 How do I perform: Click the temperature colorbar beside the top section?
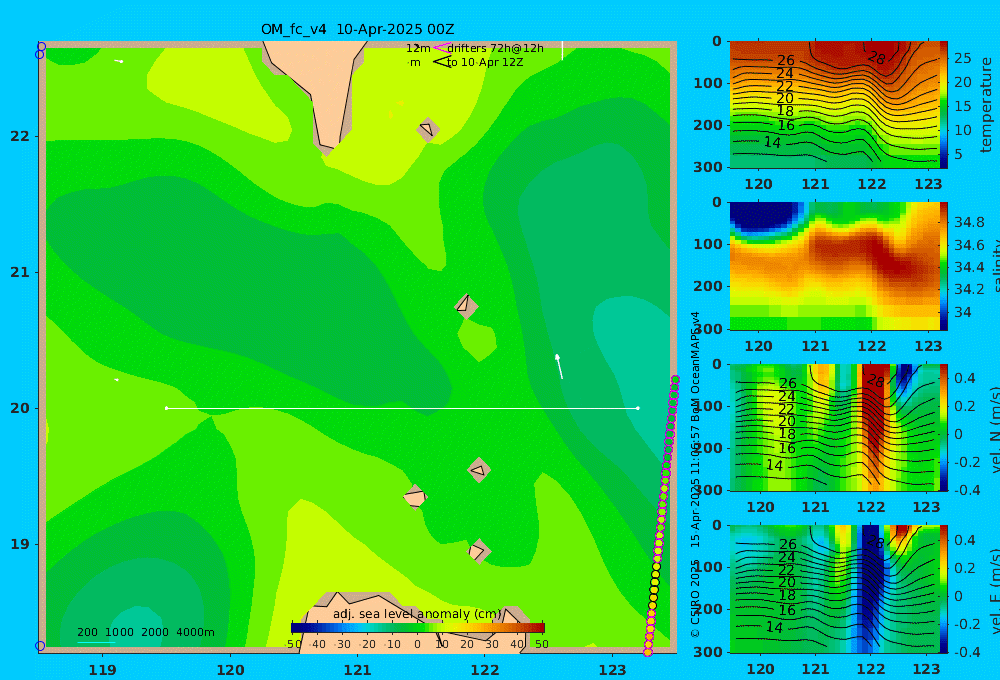pyautogui.click(x=943, y=105)
